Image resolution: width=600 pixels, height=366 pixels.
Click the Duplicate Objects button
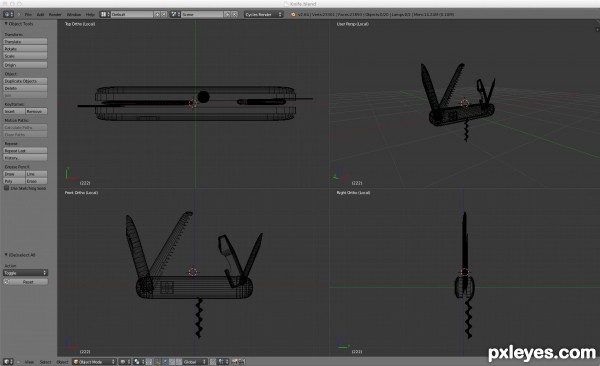click(x=25, y=81)
